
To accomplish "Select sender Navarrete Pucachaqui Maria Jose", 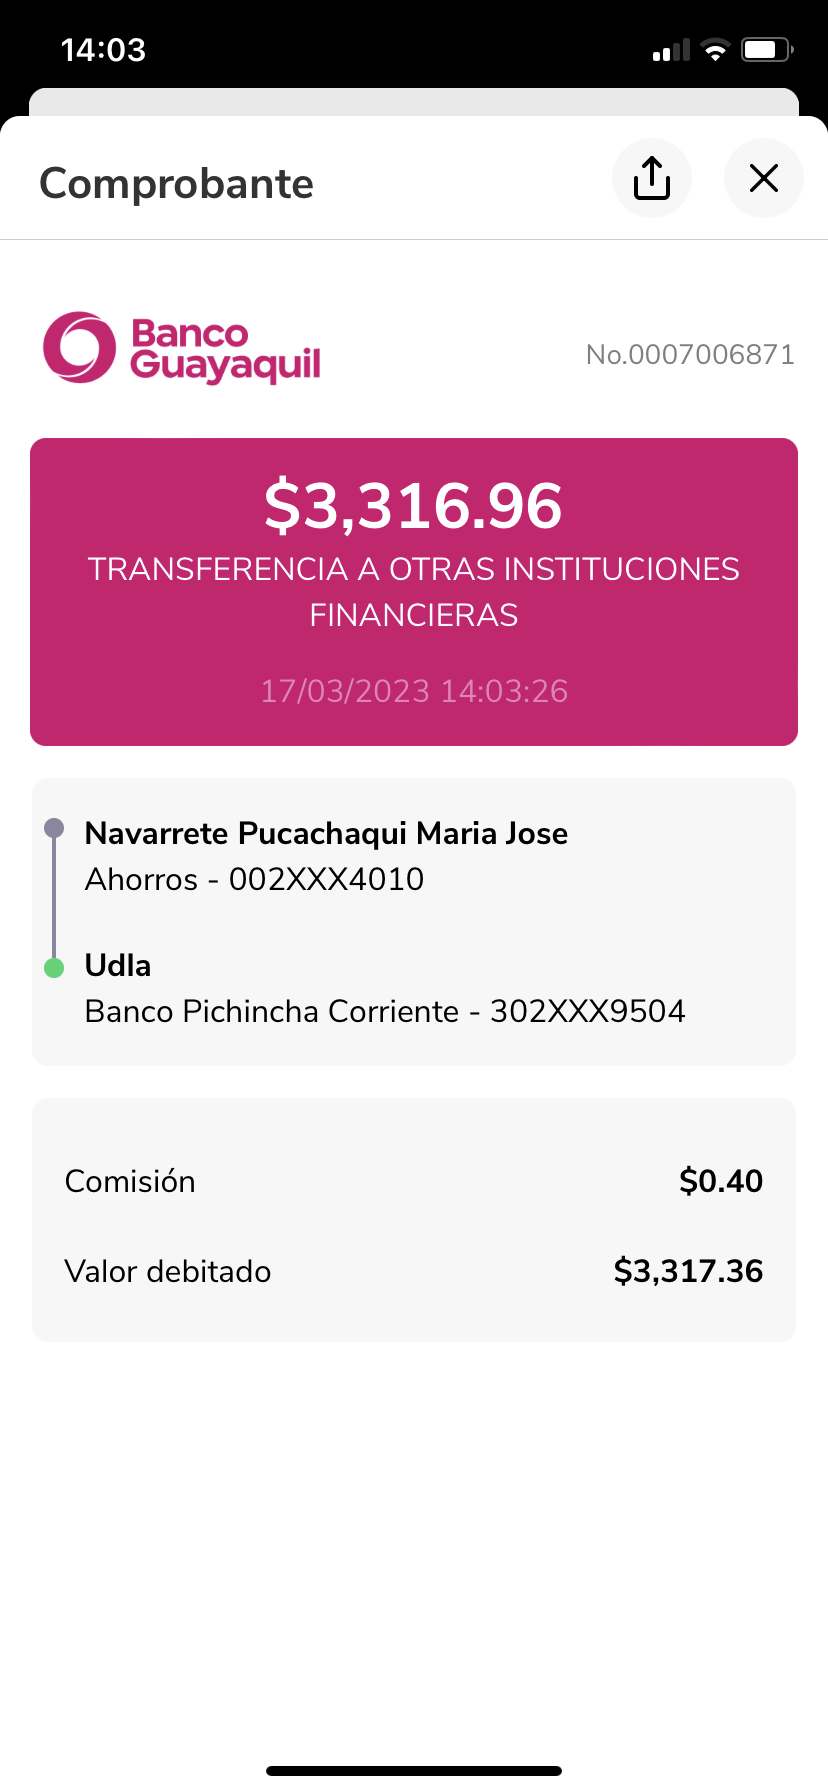I will [x=326, y=833].
